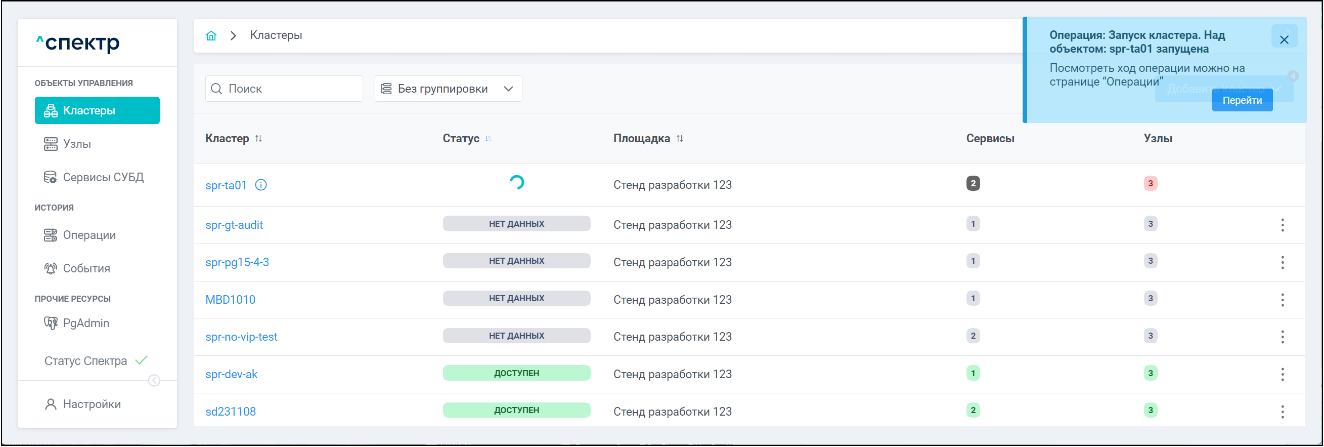Sort clusters by the Кластер column

pyautogui.click(x=258, y=138)
